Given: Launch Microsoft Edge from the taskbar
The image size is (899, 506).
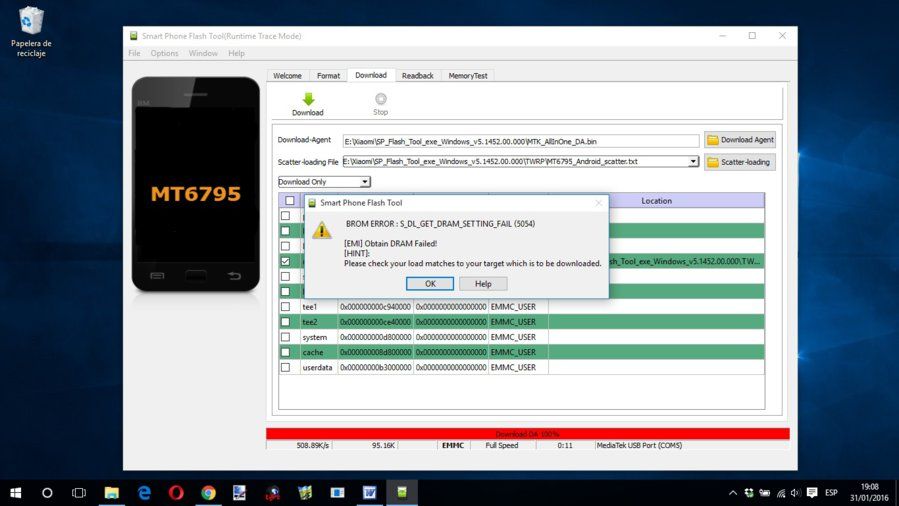Looking at the screenshot, I should (144, 492).
